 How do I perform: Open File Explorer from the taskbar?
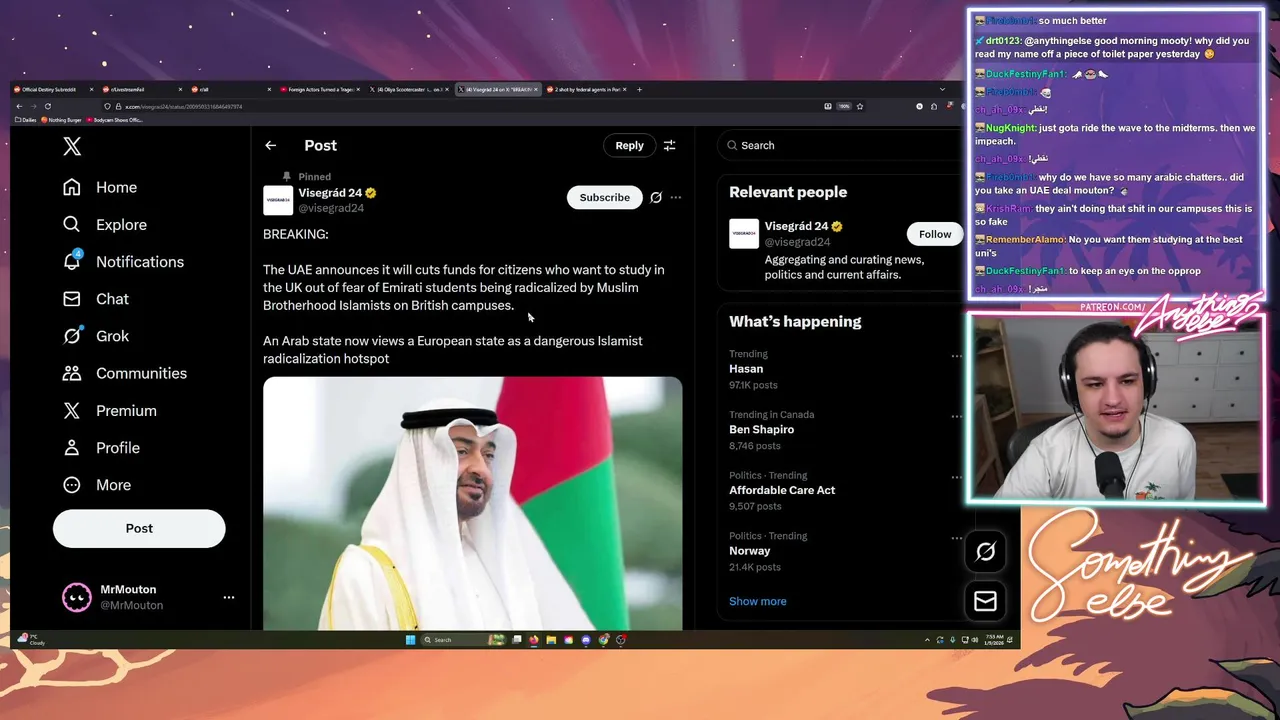[x=551, y=640]
